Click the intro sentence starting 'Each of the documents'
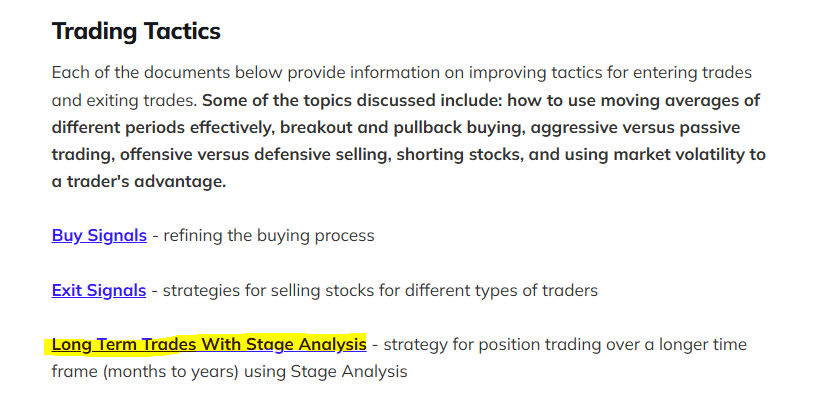The image size is (819, 402). click(x=401, y=73)
